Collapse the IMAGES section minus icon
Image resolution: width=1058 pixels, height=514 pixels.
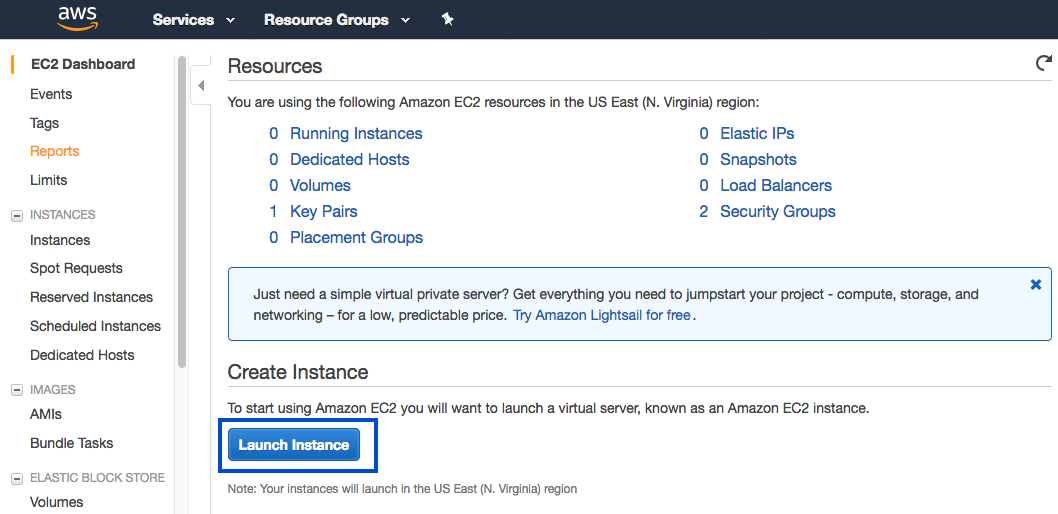(x=17, y=391)
